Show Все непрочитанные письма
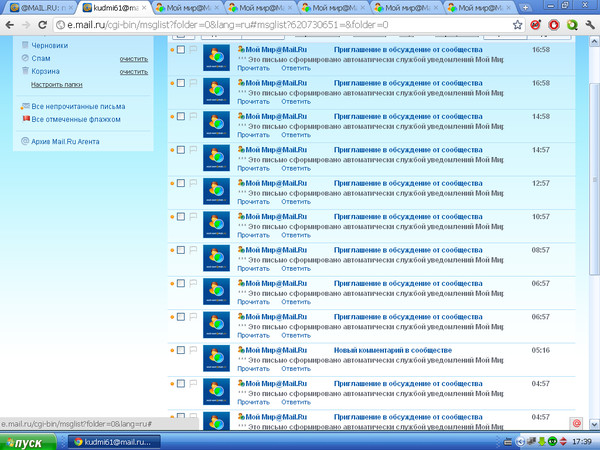Screen dimensions: 600x450 click(78, 106)
